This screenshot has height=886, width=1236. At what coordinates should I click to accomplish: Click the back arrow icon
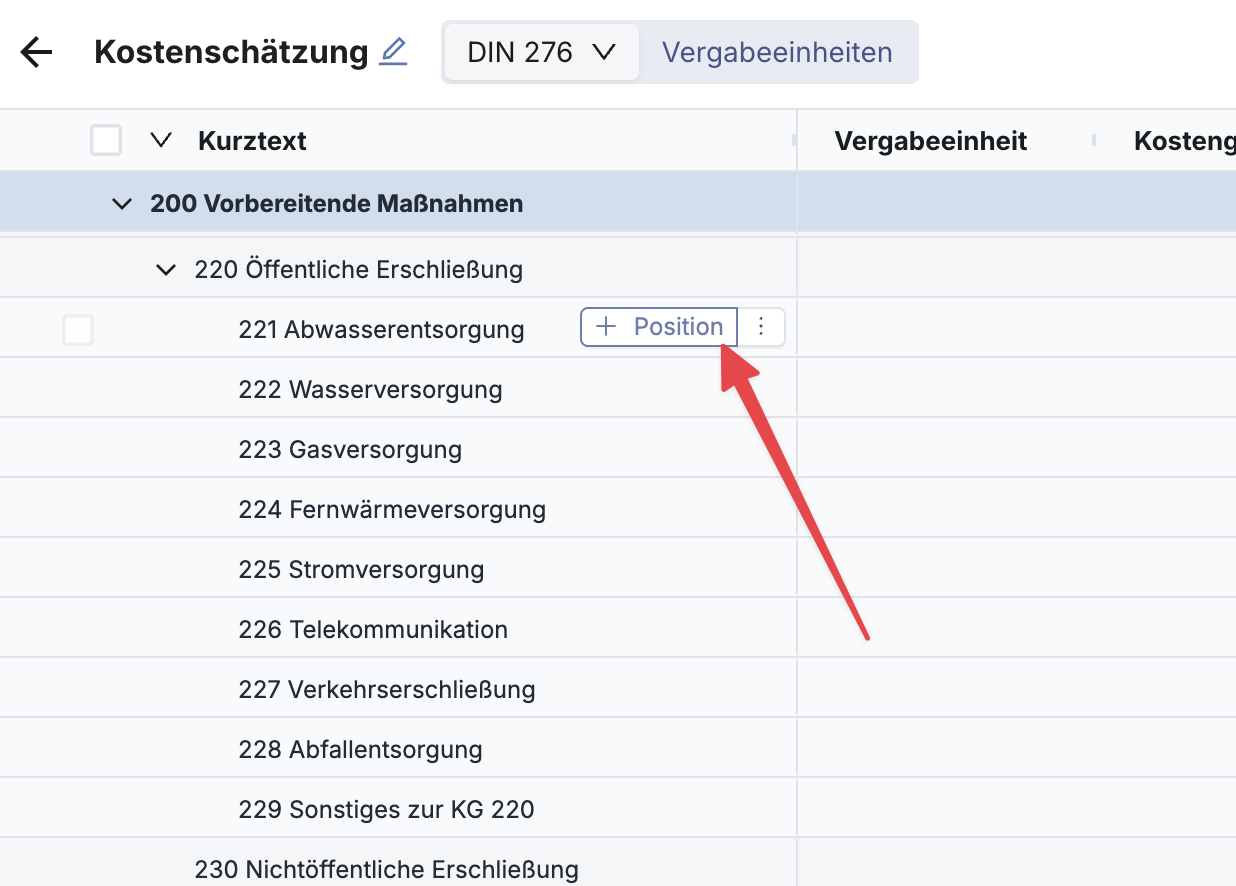point(36,52)
